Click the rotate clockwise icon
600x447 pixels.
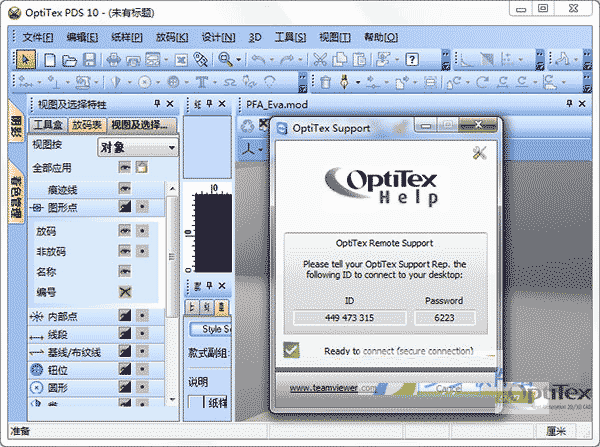483,82
